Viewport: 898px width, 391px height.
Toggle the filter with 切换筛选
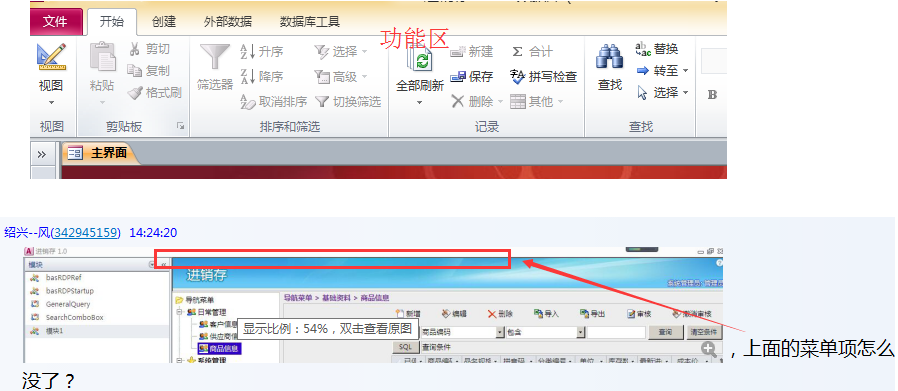tap(348, 102)
